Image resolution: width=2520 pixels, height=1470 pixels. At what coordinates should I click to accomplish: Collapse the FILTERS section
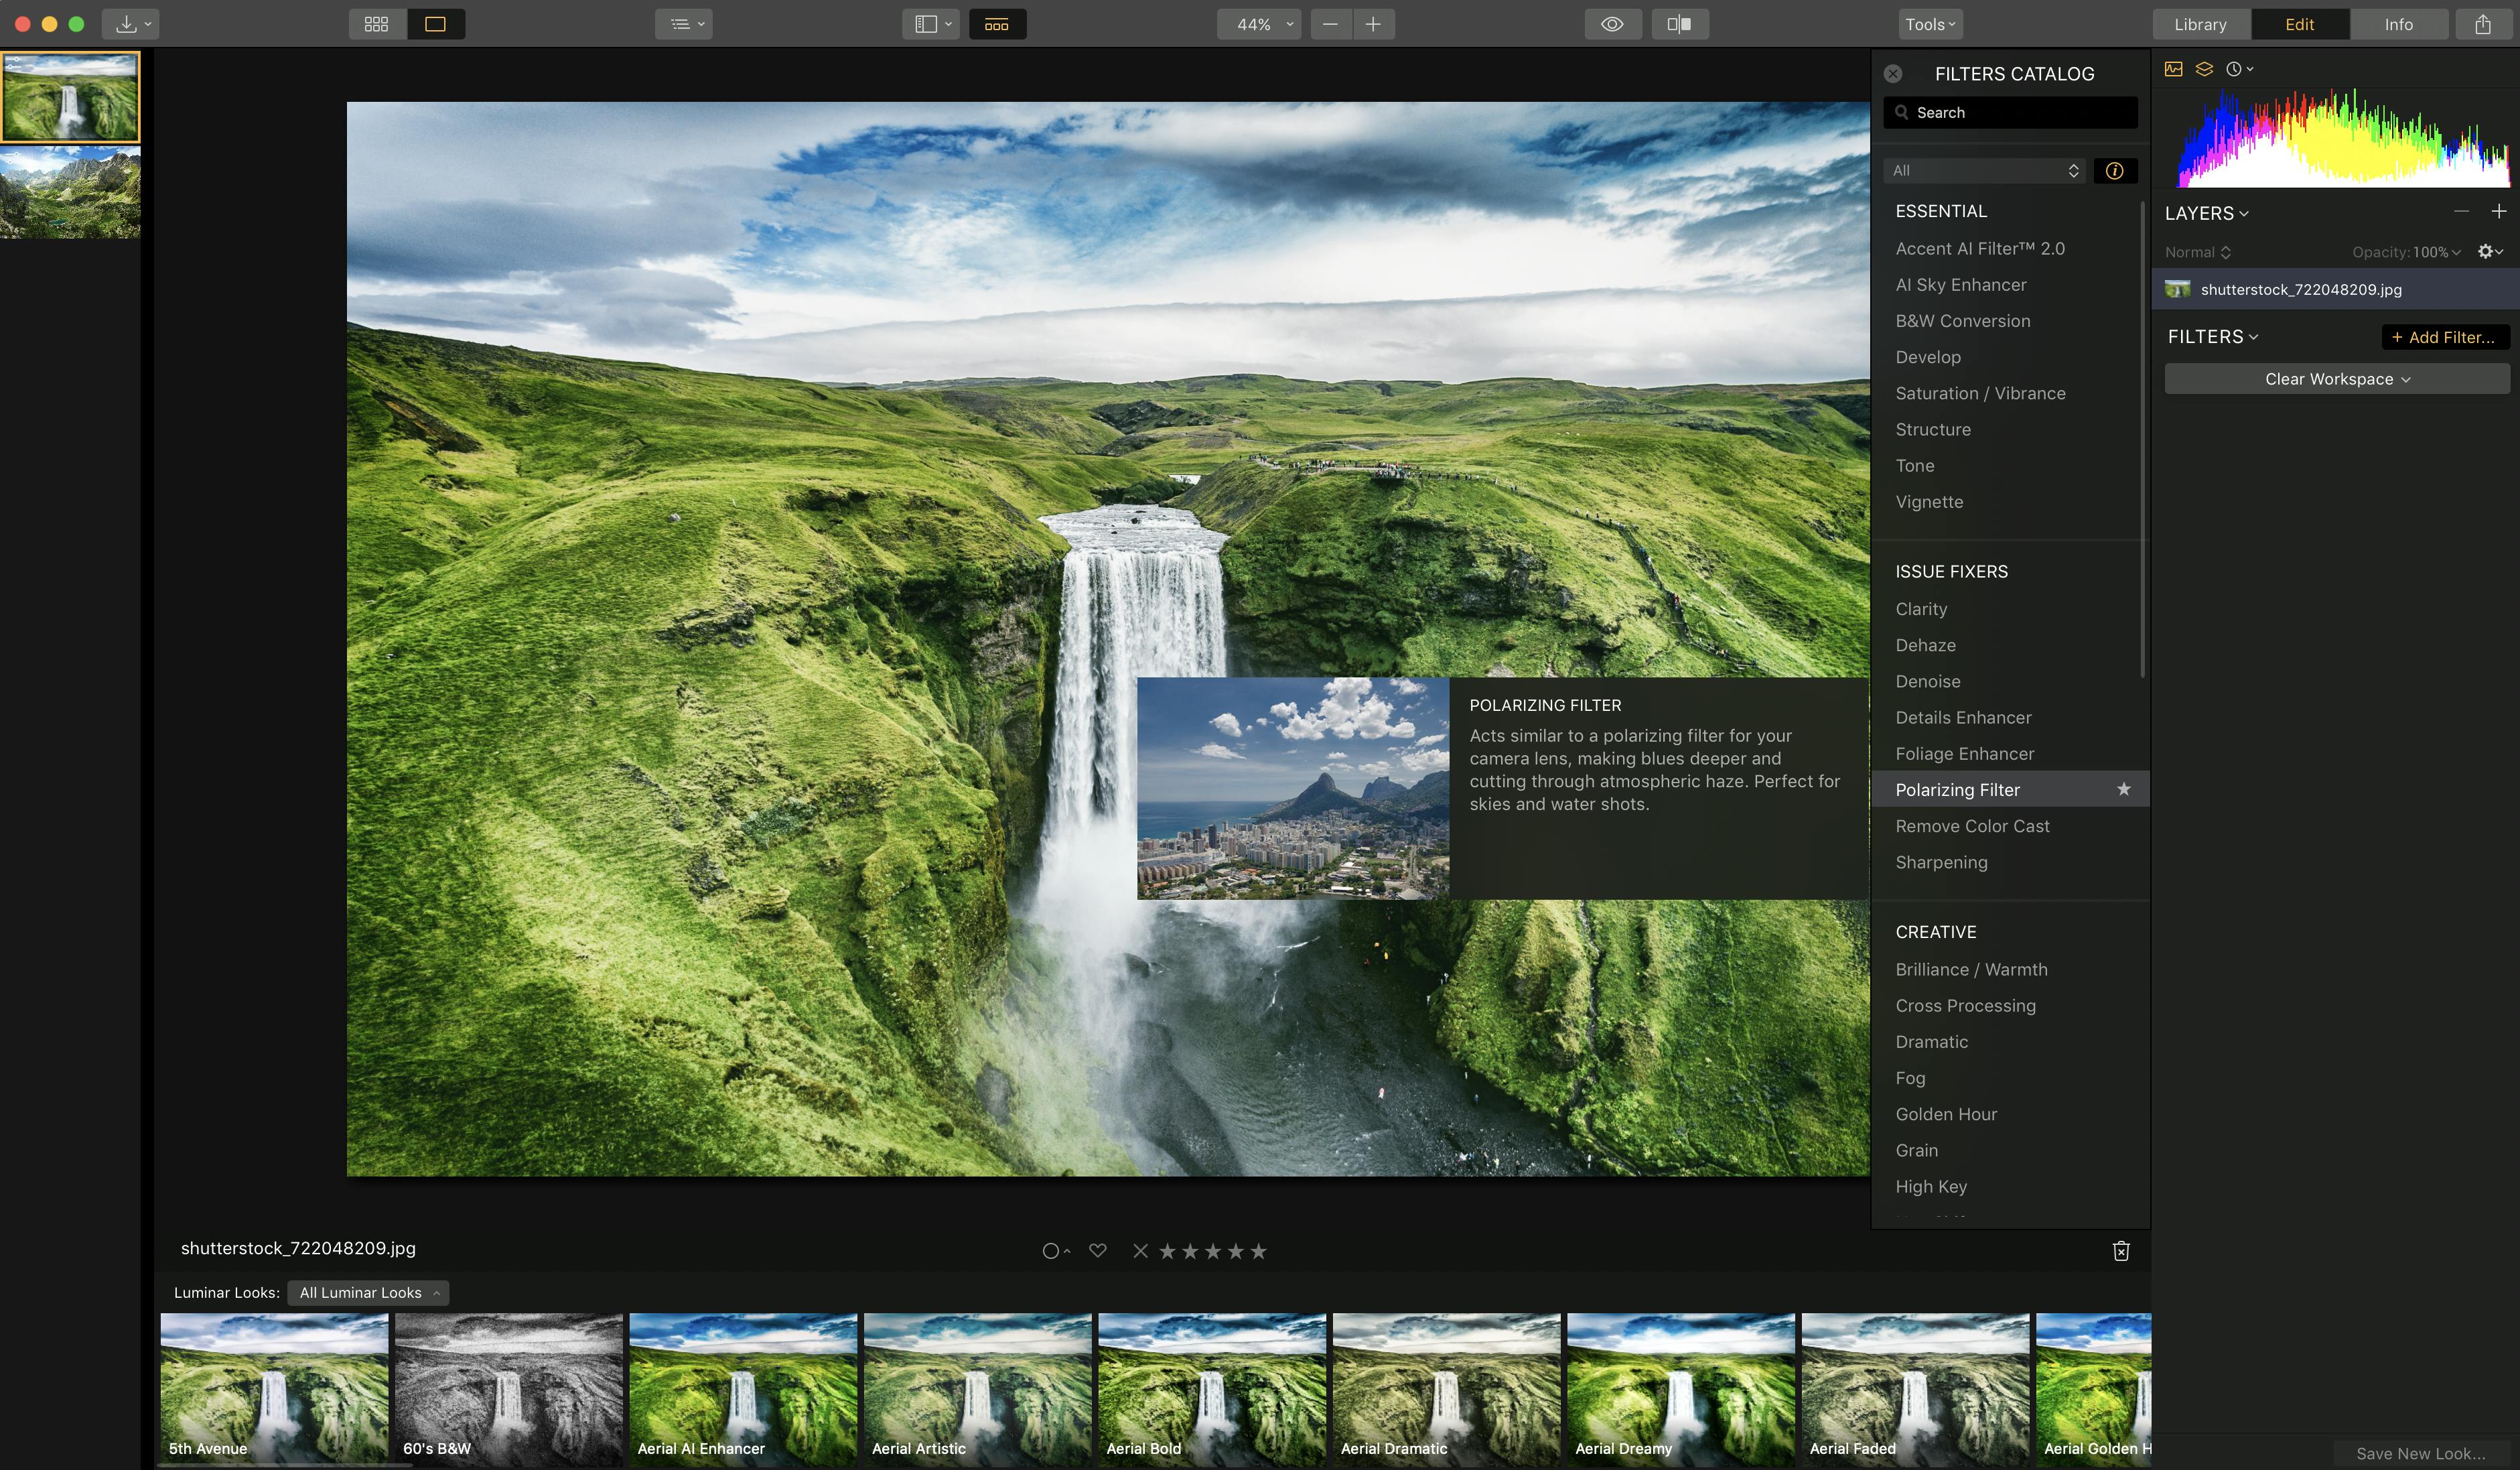tap(2213, 337)
